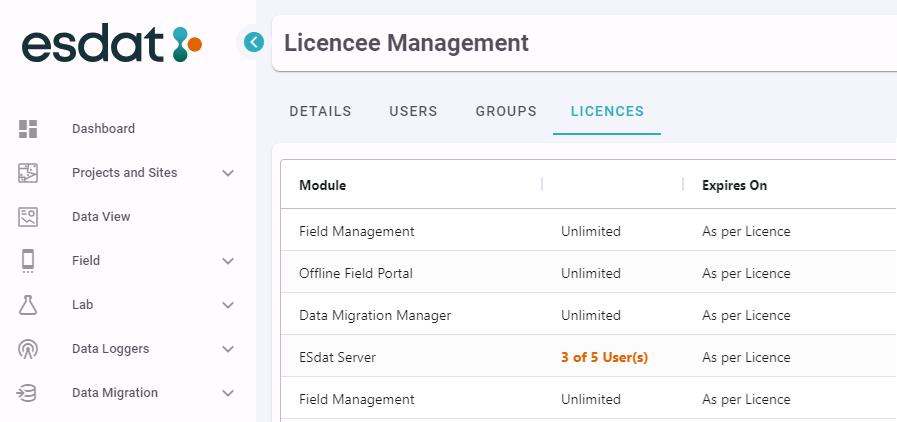
Task: Expand the Data Loggers menu chevron
Action: click(x=228, y=349)
